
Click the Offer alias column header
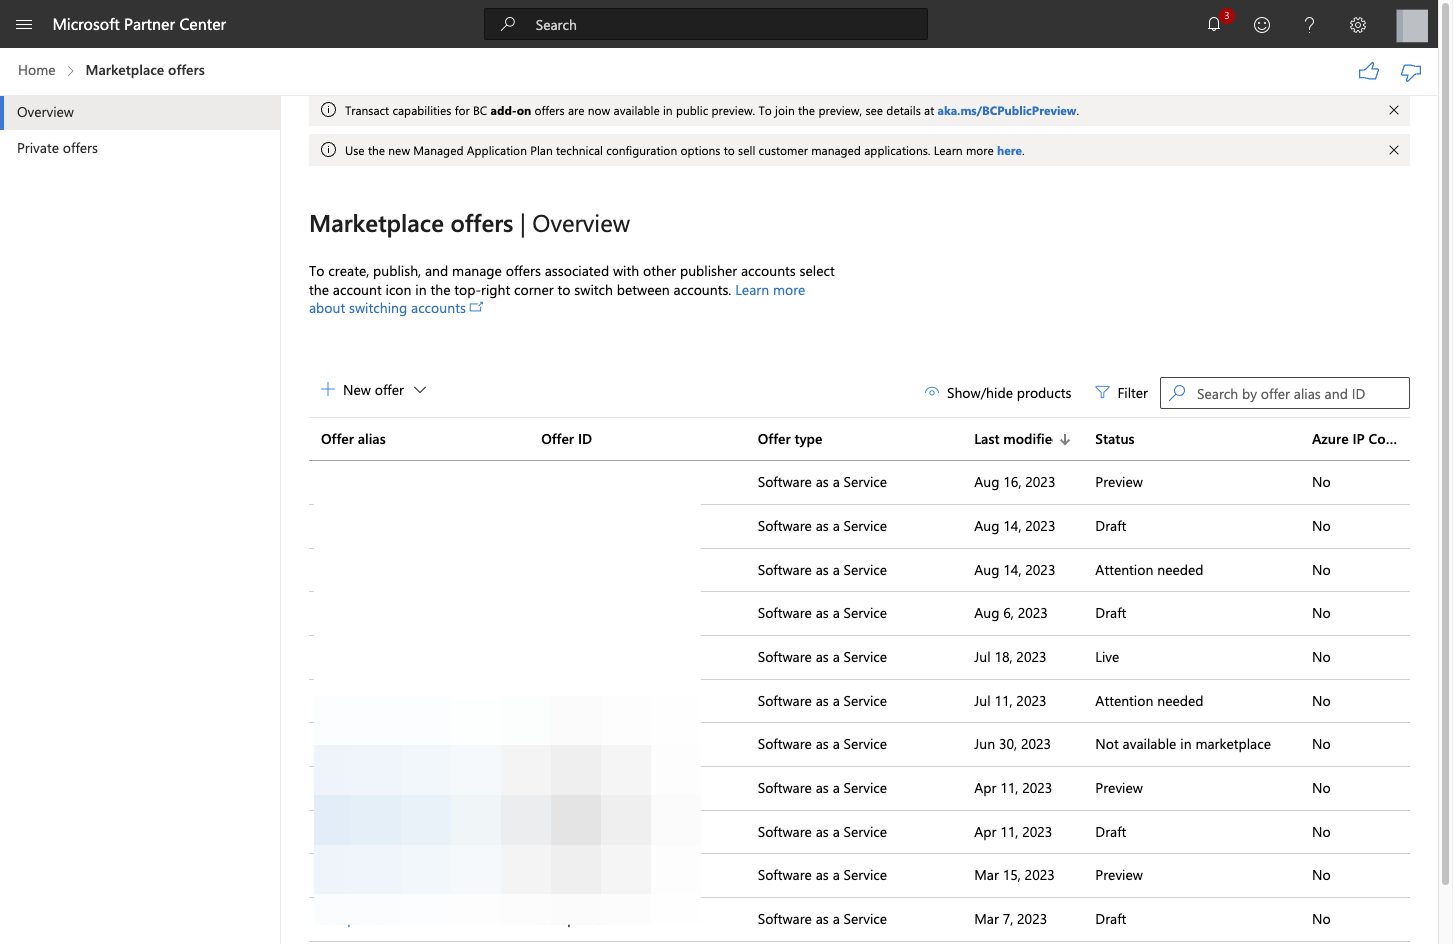pyautogui.click(x=353, y=439)
